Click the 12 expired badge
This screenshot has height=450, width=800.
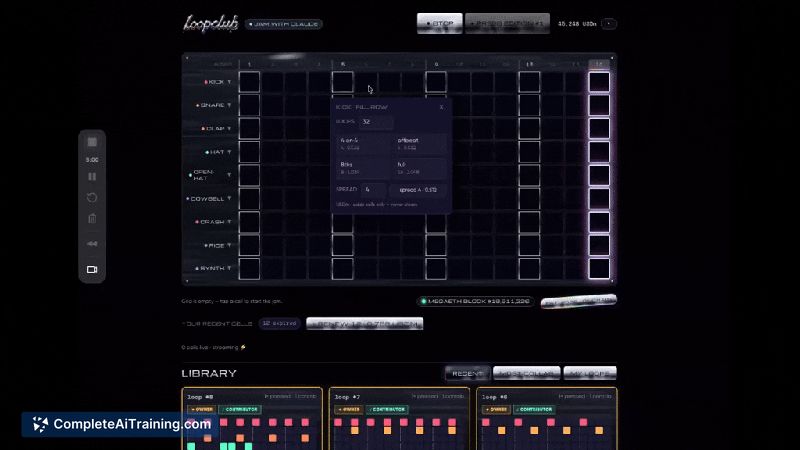pos(279,323)
